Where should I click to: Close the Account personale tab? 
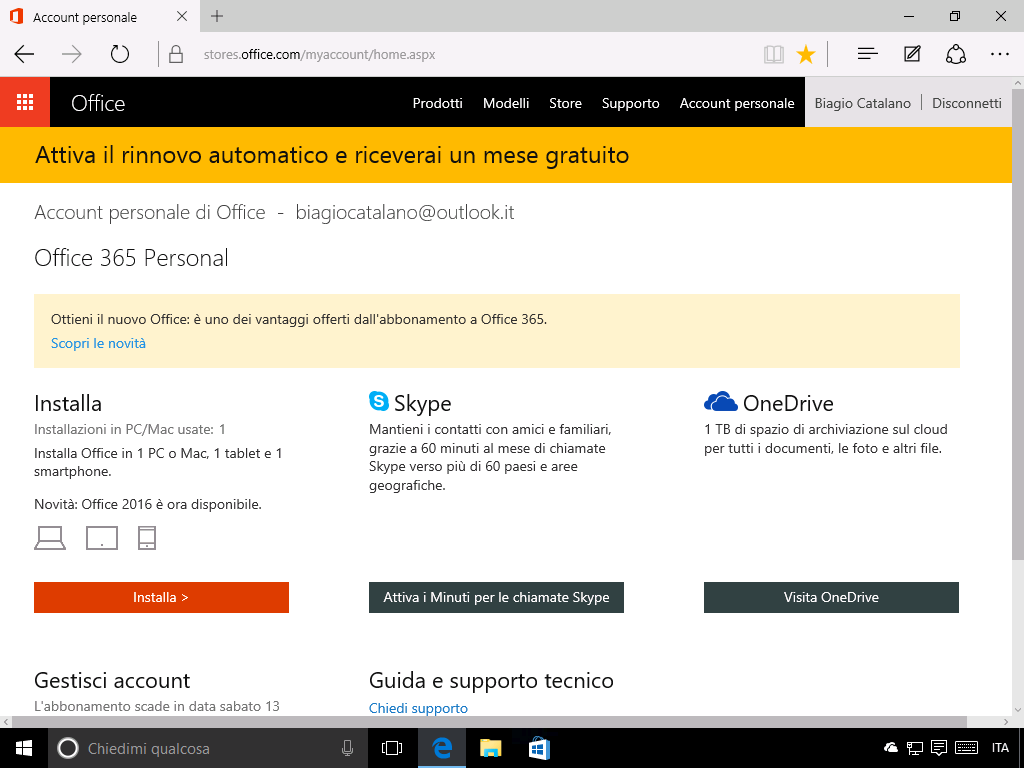click(182, 16)
